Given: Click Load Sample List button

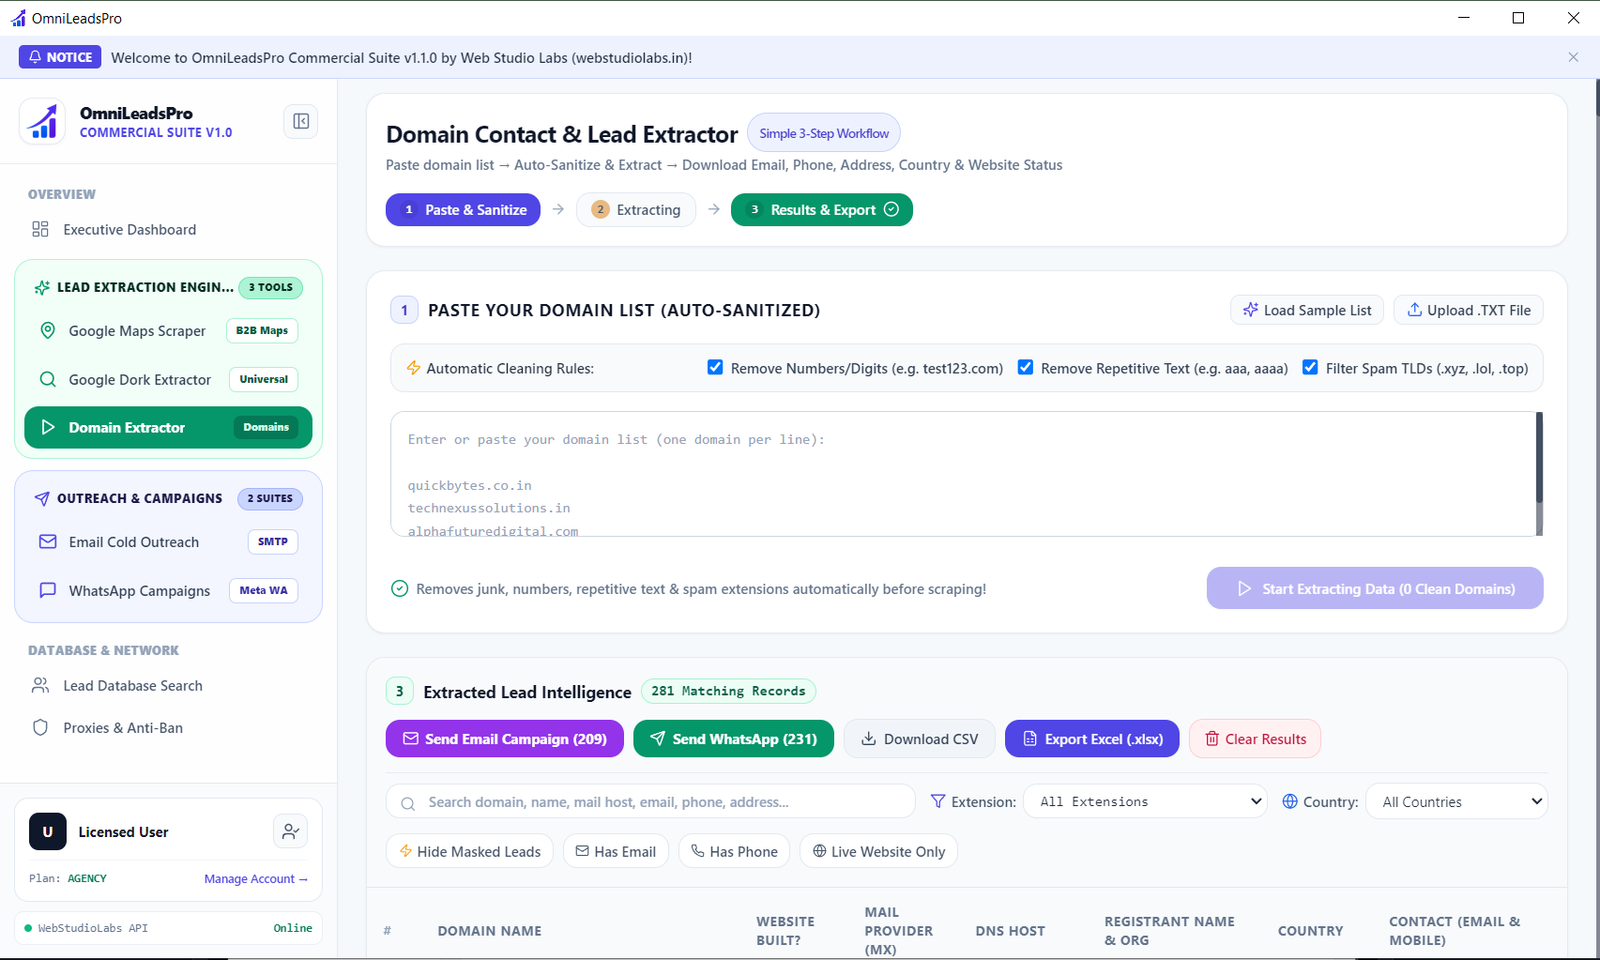Looking at the screenshot, I should [x=1307, y=310].
